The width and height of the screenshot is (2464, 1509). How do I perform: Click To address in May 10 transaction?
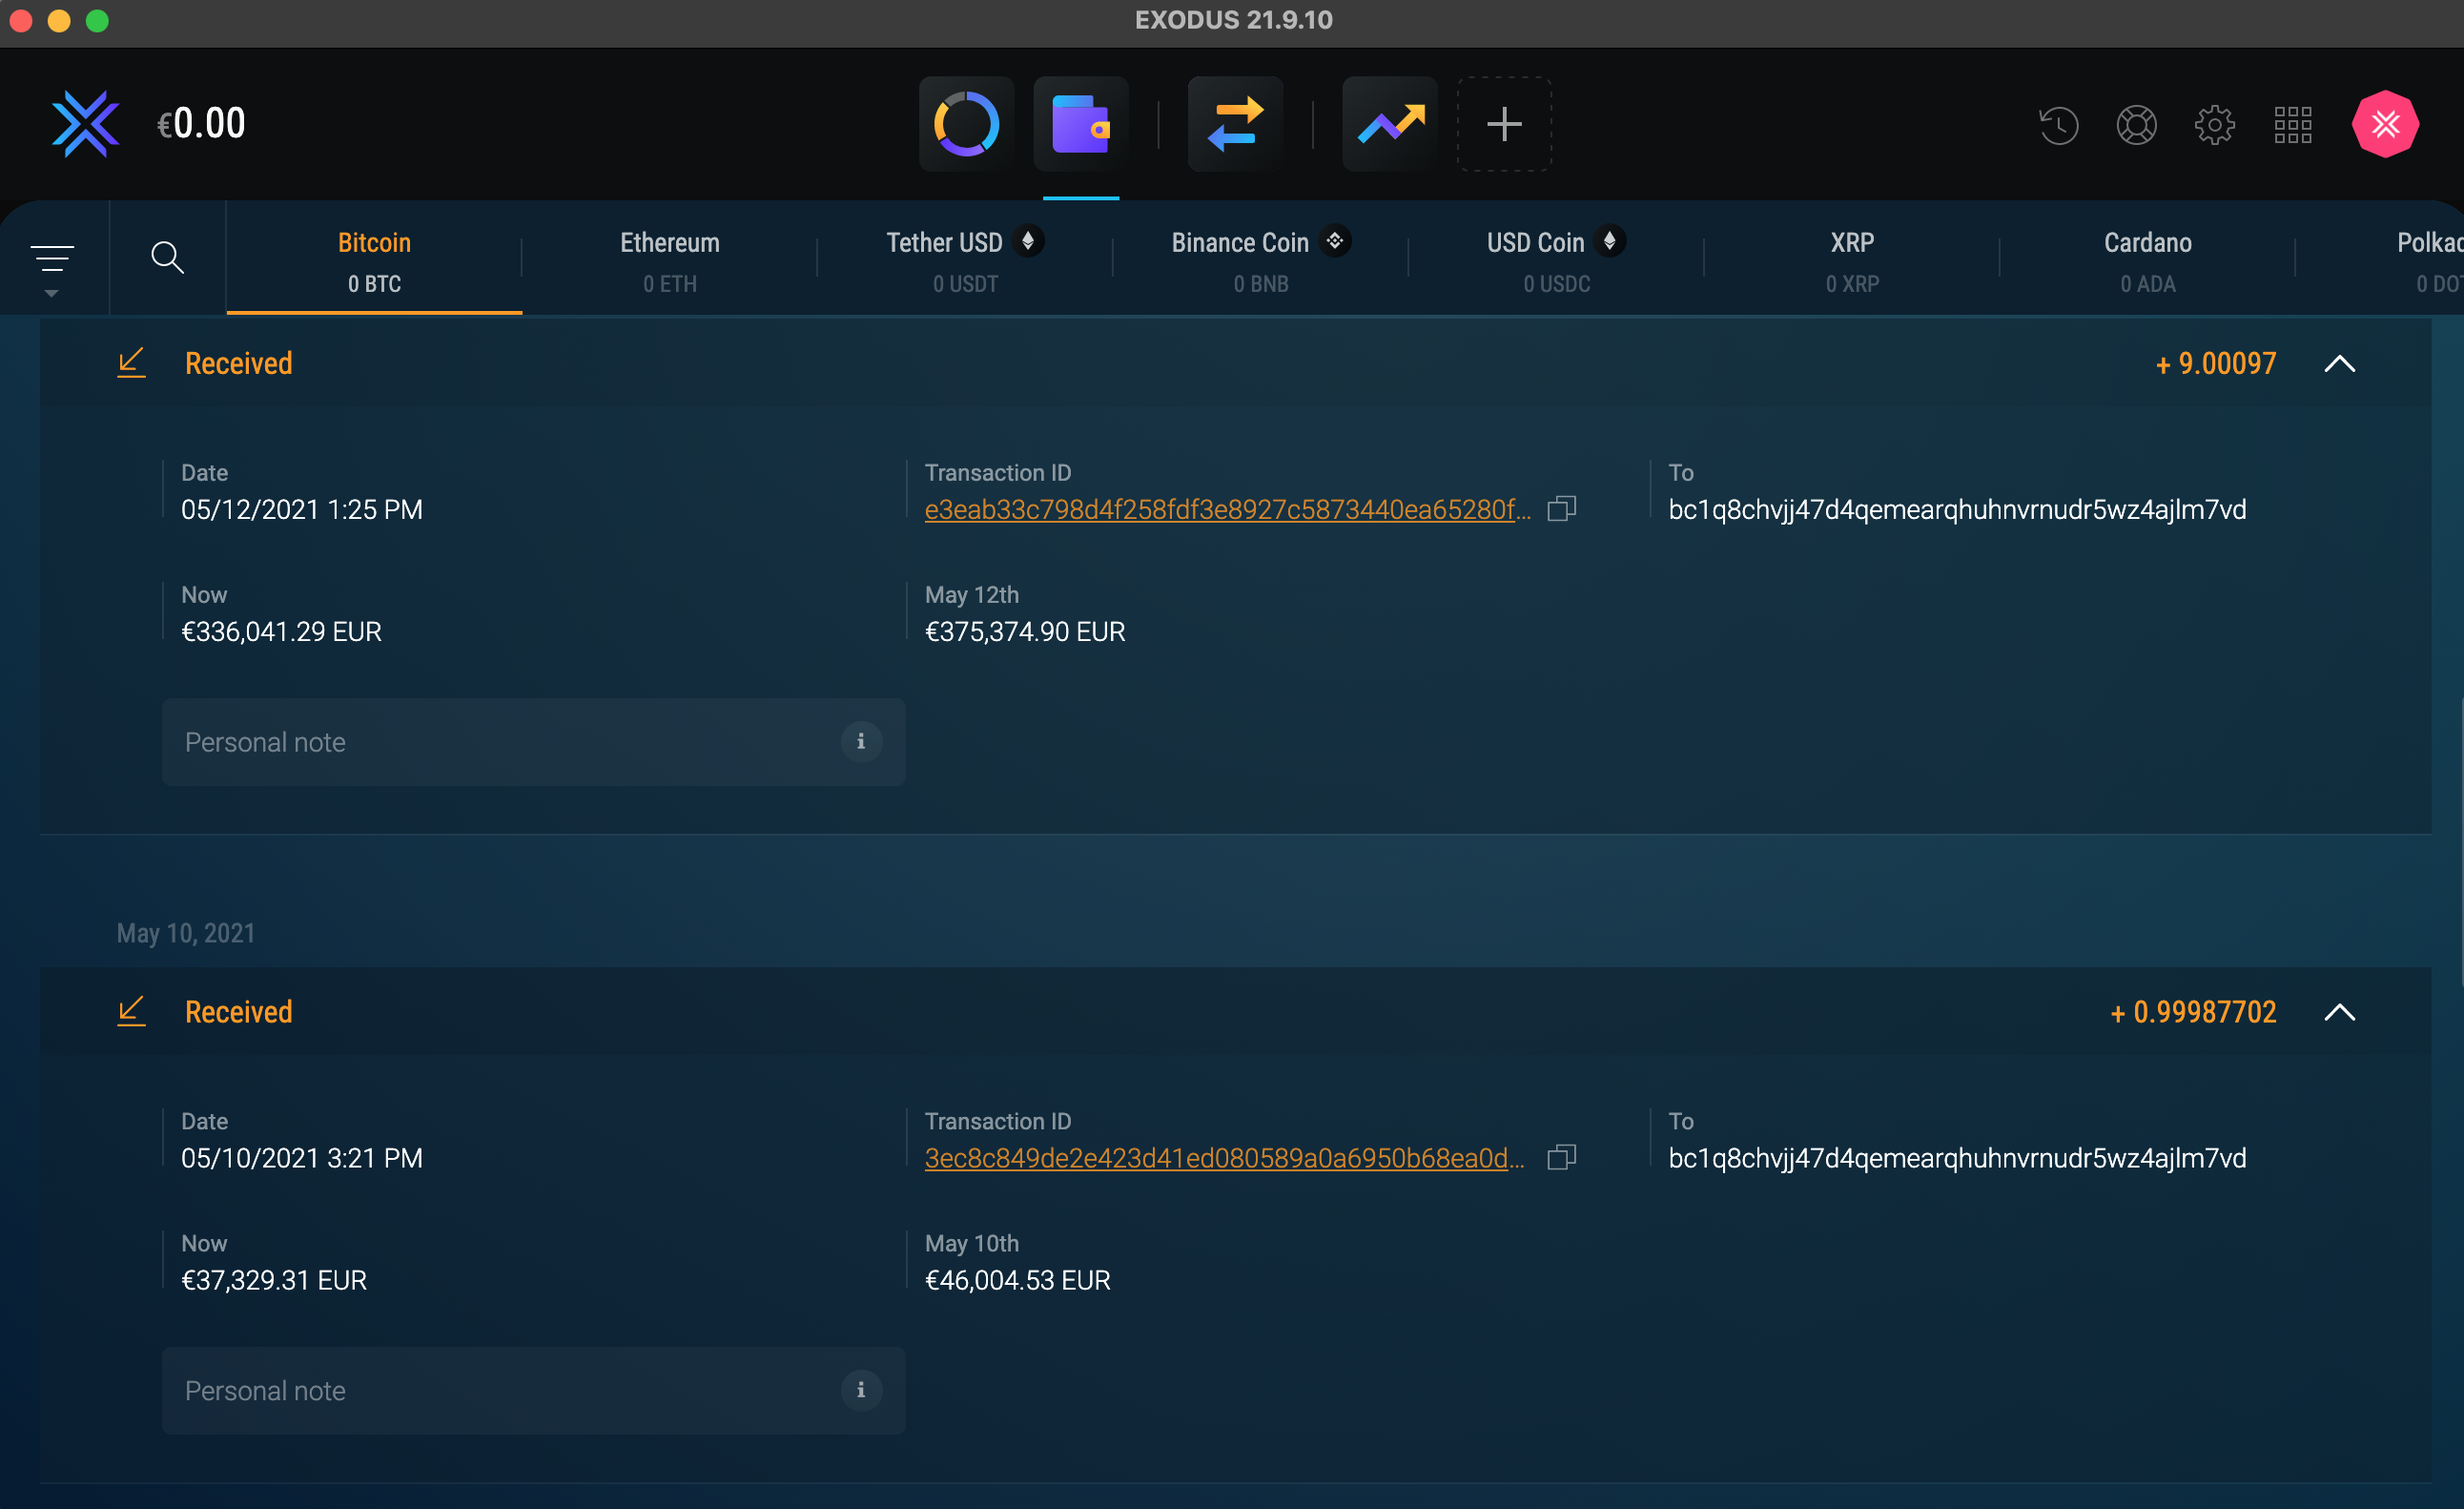(1957, 1158)
